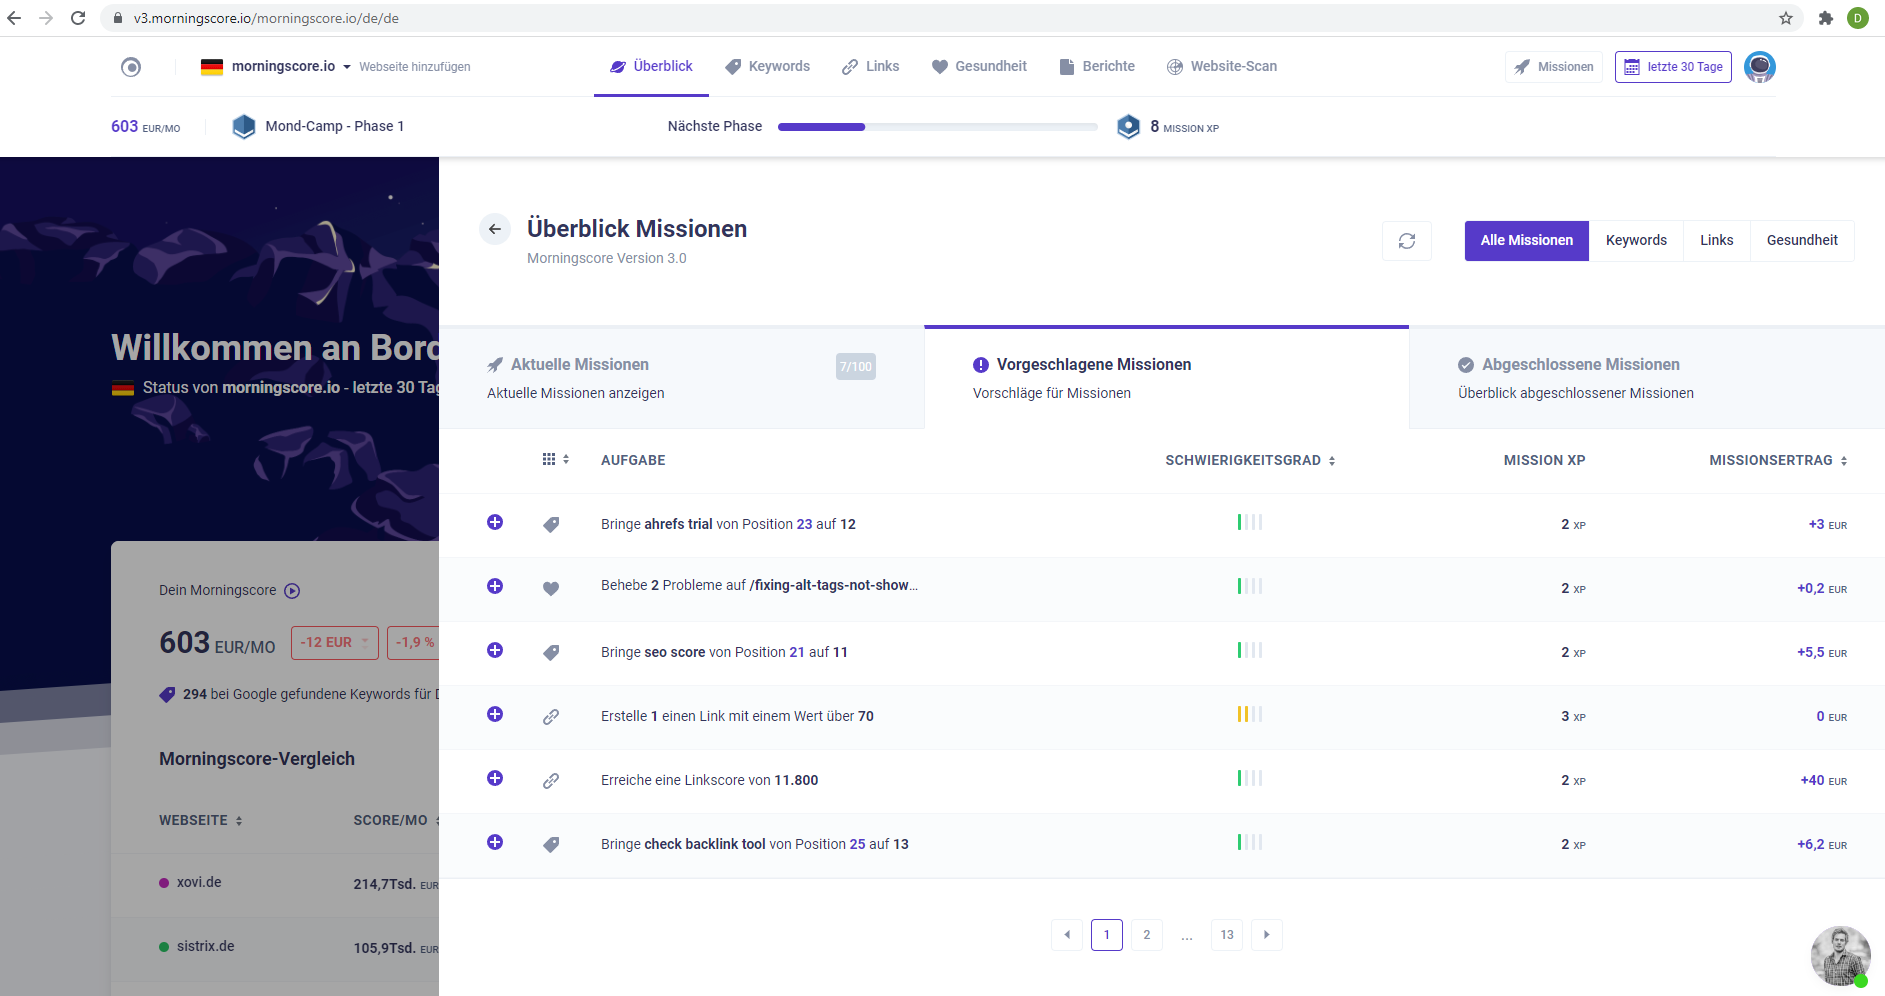The height and width of the screenshot is (996, 1885).
Task: Bookmark this page with the star icon
Action: click(1786, 18)
